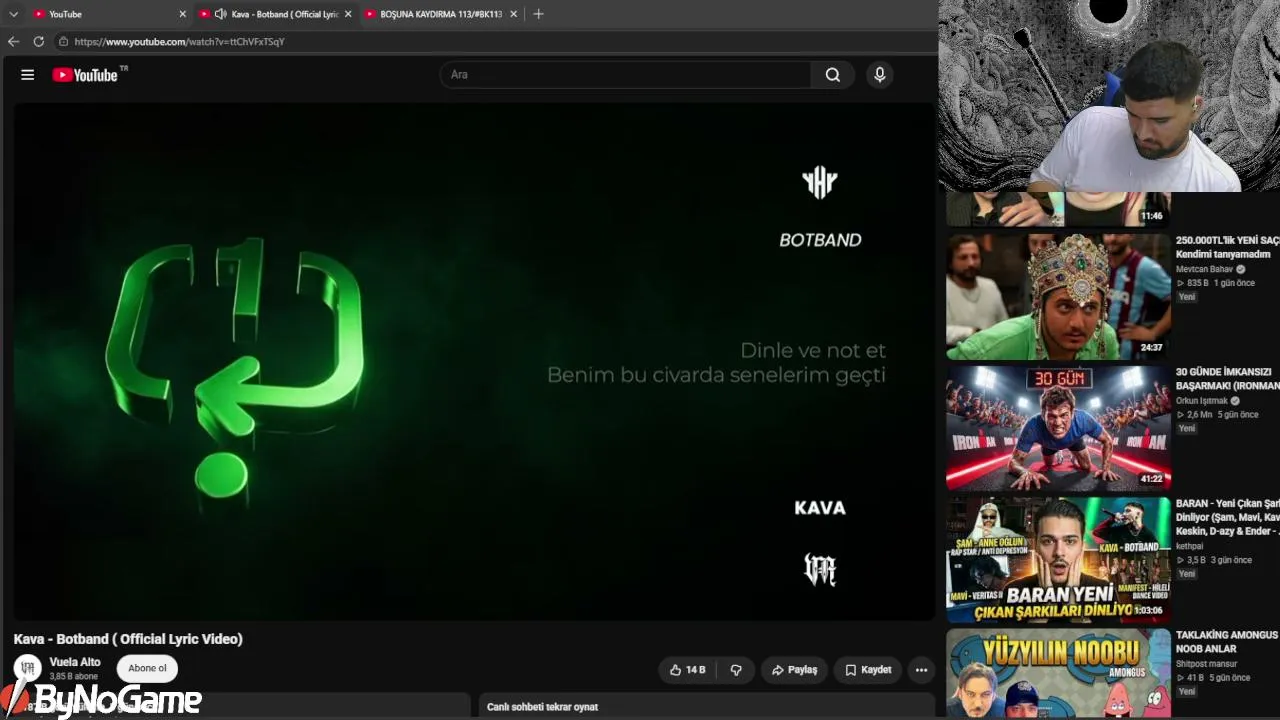Open the YÜZYILIN NOOBU thumbnail
This screenshot has width=1280, height=720.
1058,673
